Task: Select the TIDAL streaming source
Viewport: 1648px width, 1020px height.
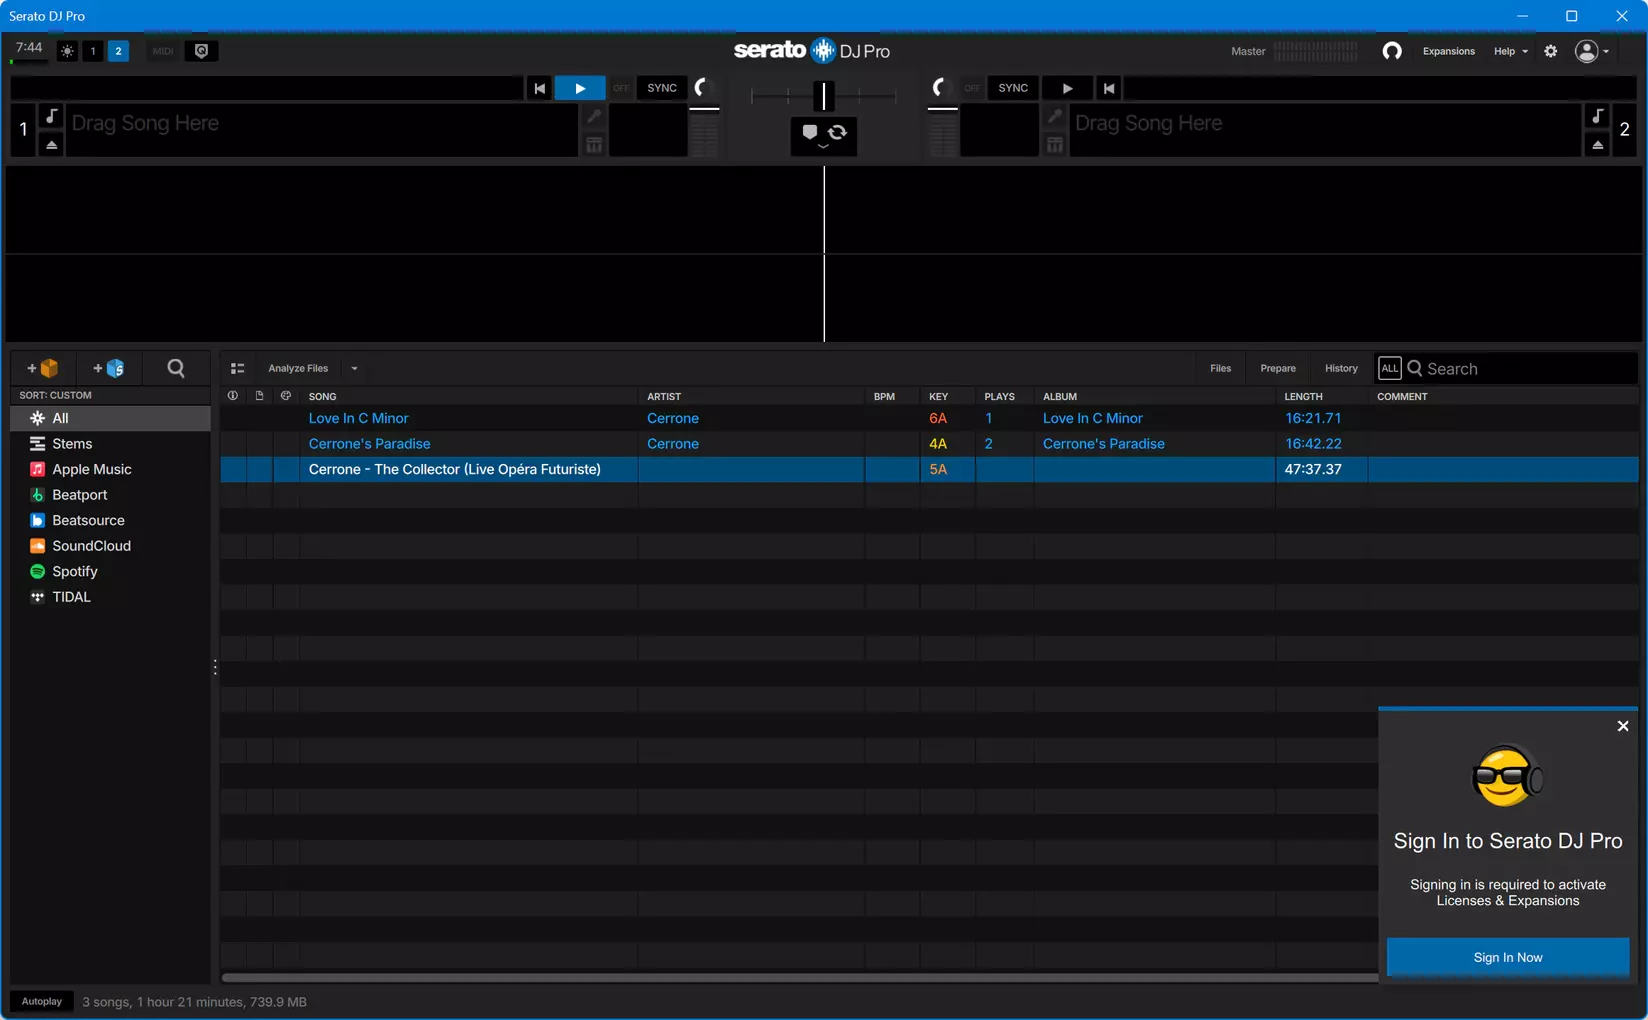Action: pos(71,597)
